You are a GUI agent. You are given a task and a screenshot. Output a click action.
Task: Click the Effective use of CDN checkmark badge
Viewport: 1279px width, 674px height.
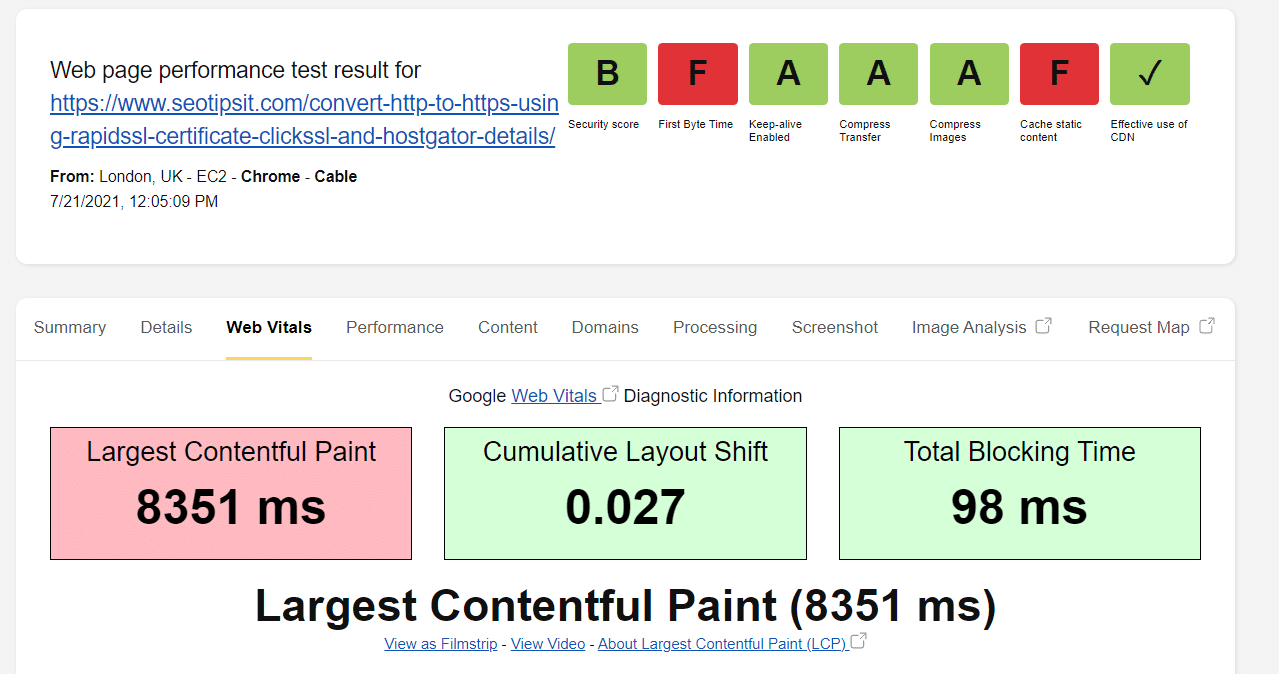point(1148,73)
